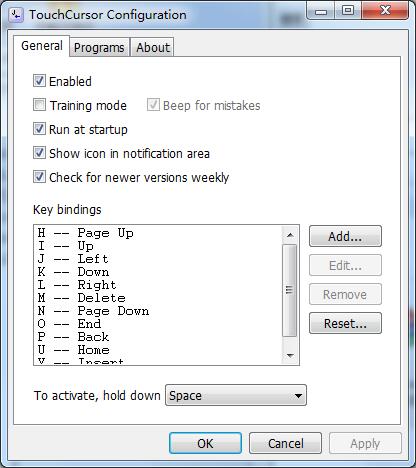This screenshot has width=416, height=468.
Task: Click the Remove button
Action: (x=345, y=294)
